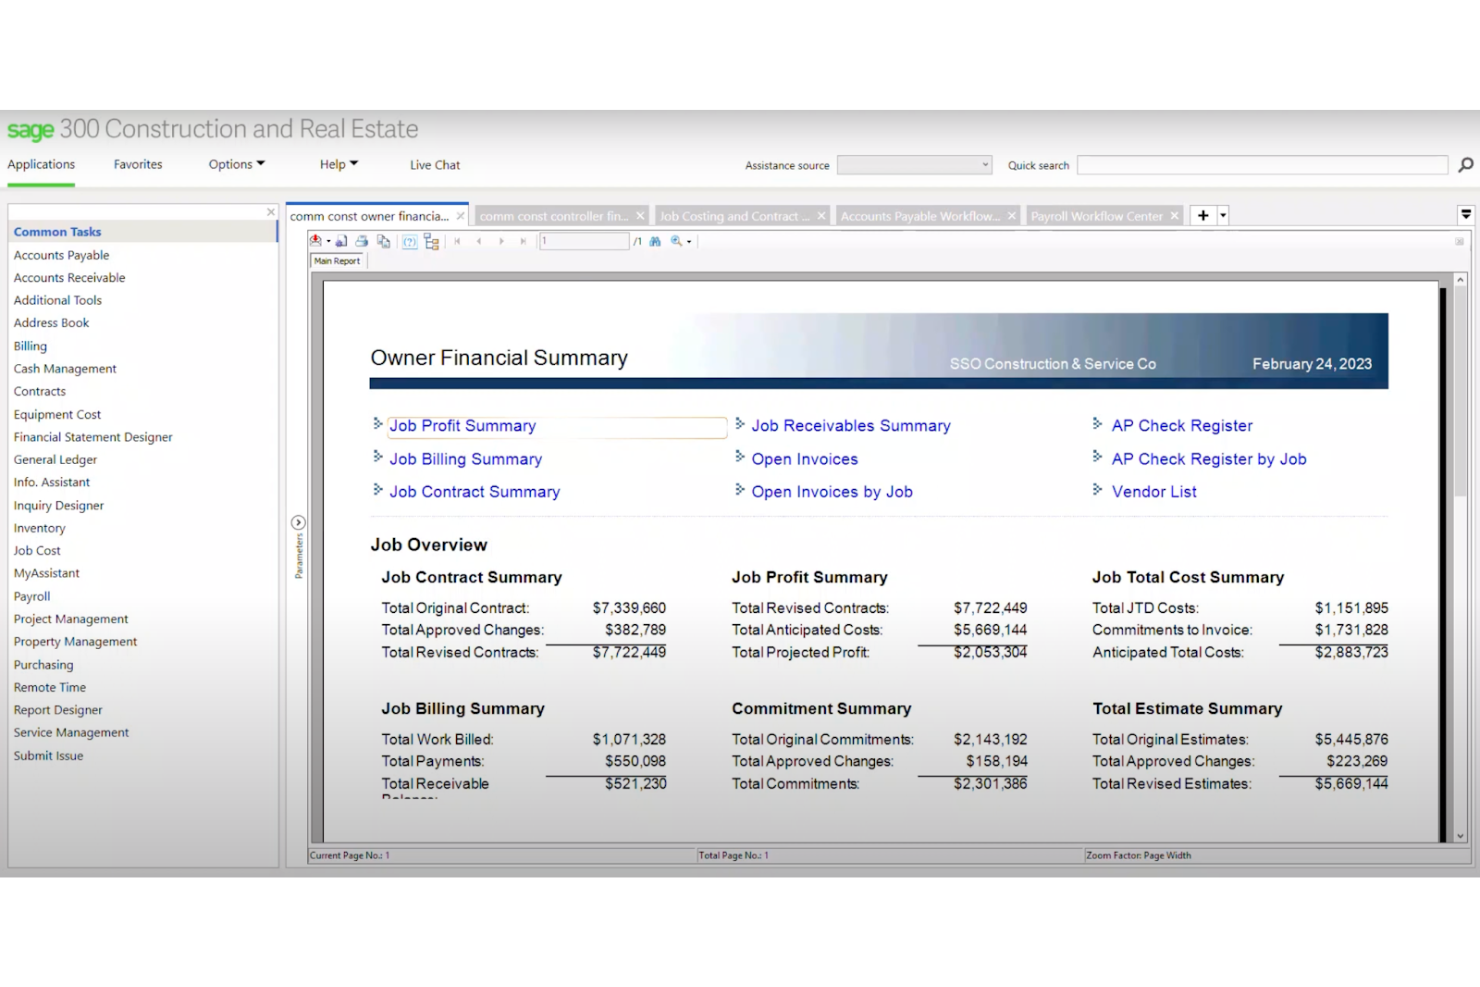Viewport: 1480px width, 987px height.
Task: Click arrow icon beside Open Invoices
Action: (x=740, y=457)
